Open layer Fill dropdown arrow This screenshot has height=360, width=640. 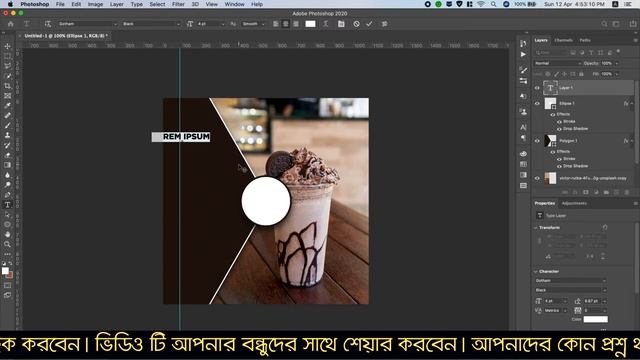(617, 74)
